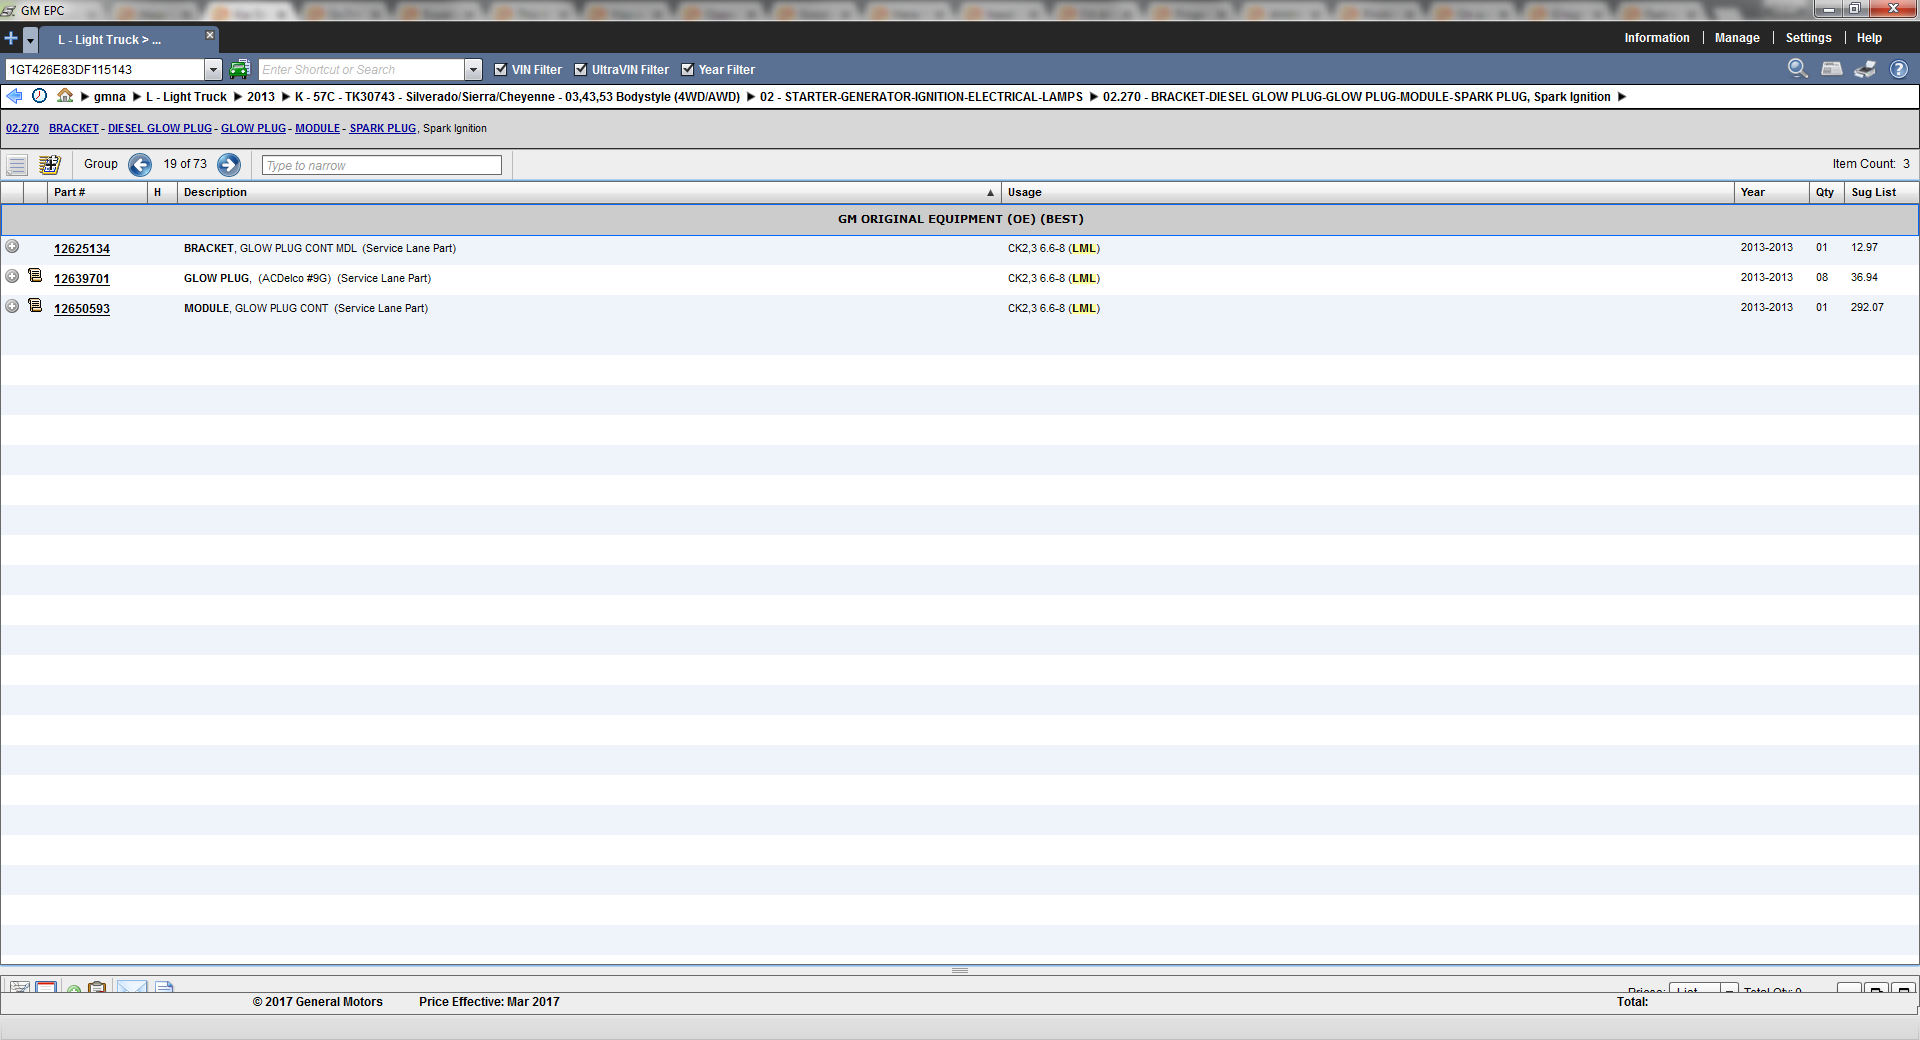Image resolution: width=1920 pixels, height=1040 pixels.
Task: Open the magnifier search icon
Action: (x=1797, y=68)
